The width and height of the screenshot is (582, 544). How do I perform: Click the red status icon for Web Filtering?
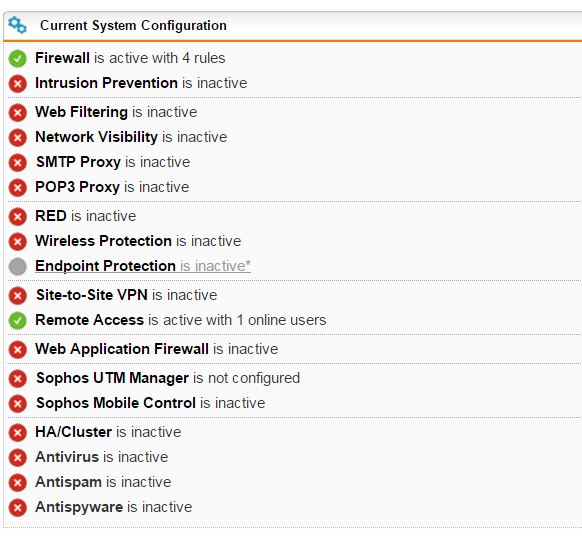click(x=17, y=112)
